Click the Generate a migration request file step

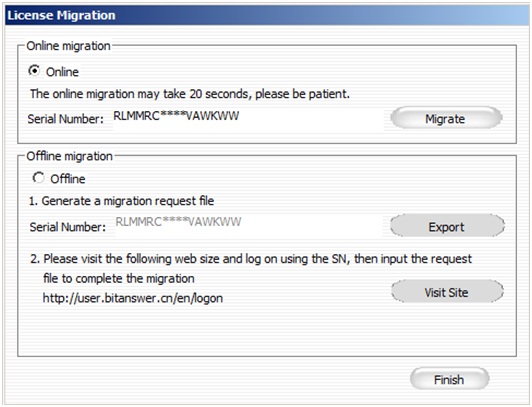coord(121,201)
